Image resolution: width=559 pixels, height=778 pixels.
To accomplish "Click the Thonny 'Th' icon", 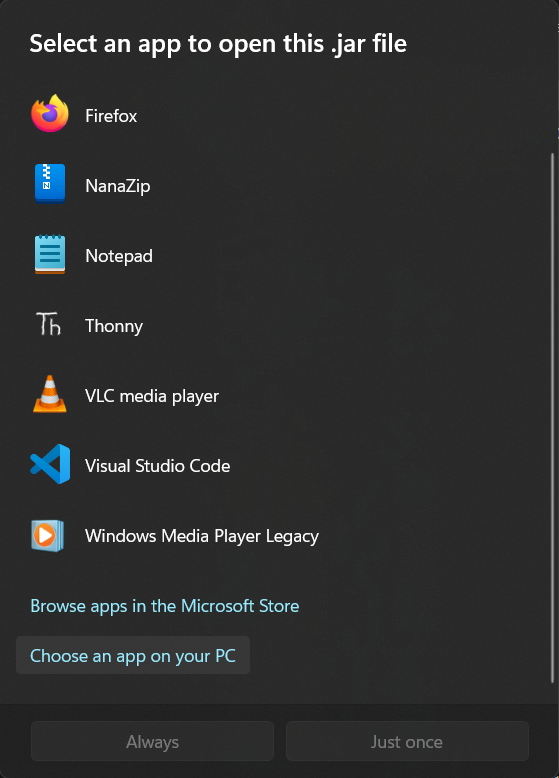I will [49, 324].
